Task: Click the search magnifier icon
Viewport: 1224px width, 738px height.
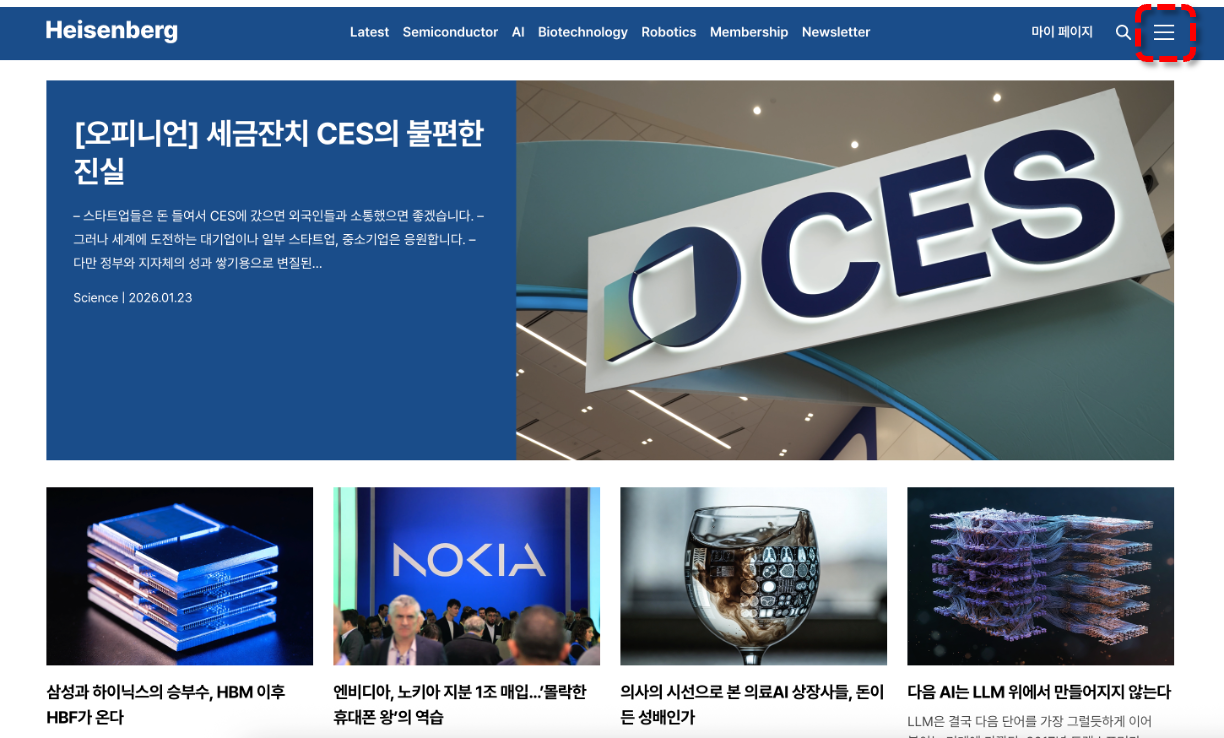Action: click(1123, 33)
